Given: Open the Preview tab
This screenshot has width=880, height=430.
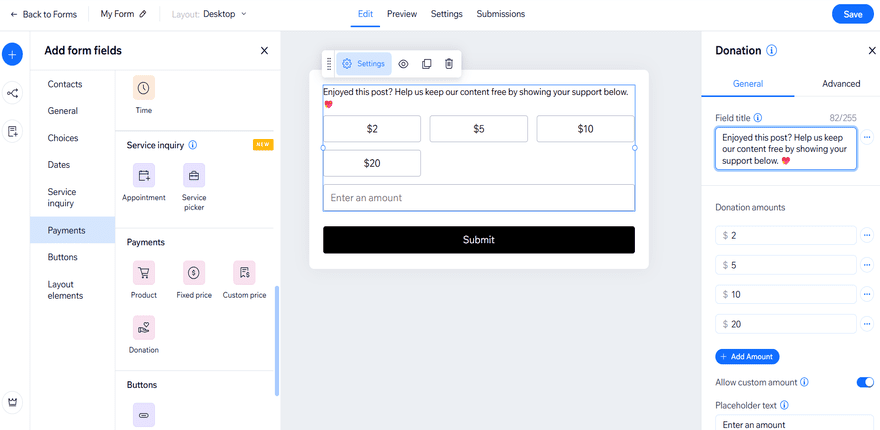Looking at the screenshot, I should pos(402,14).
